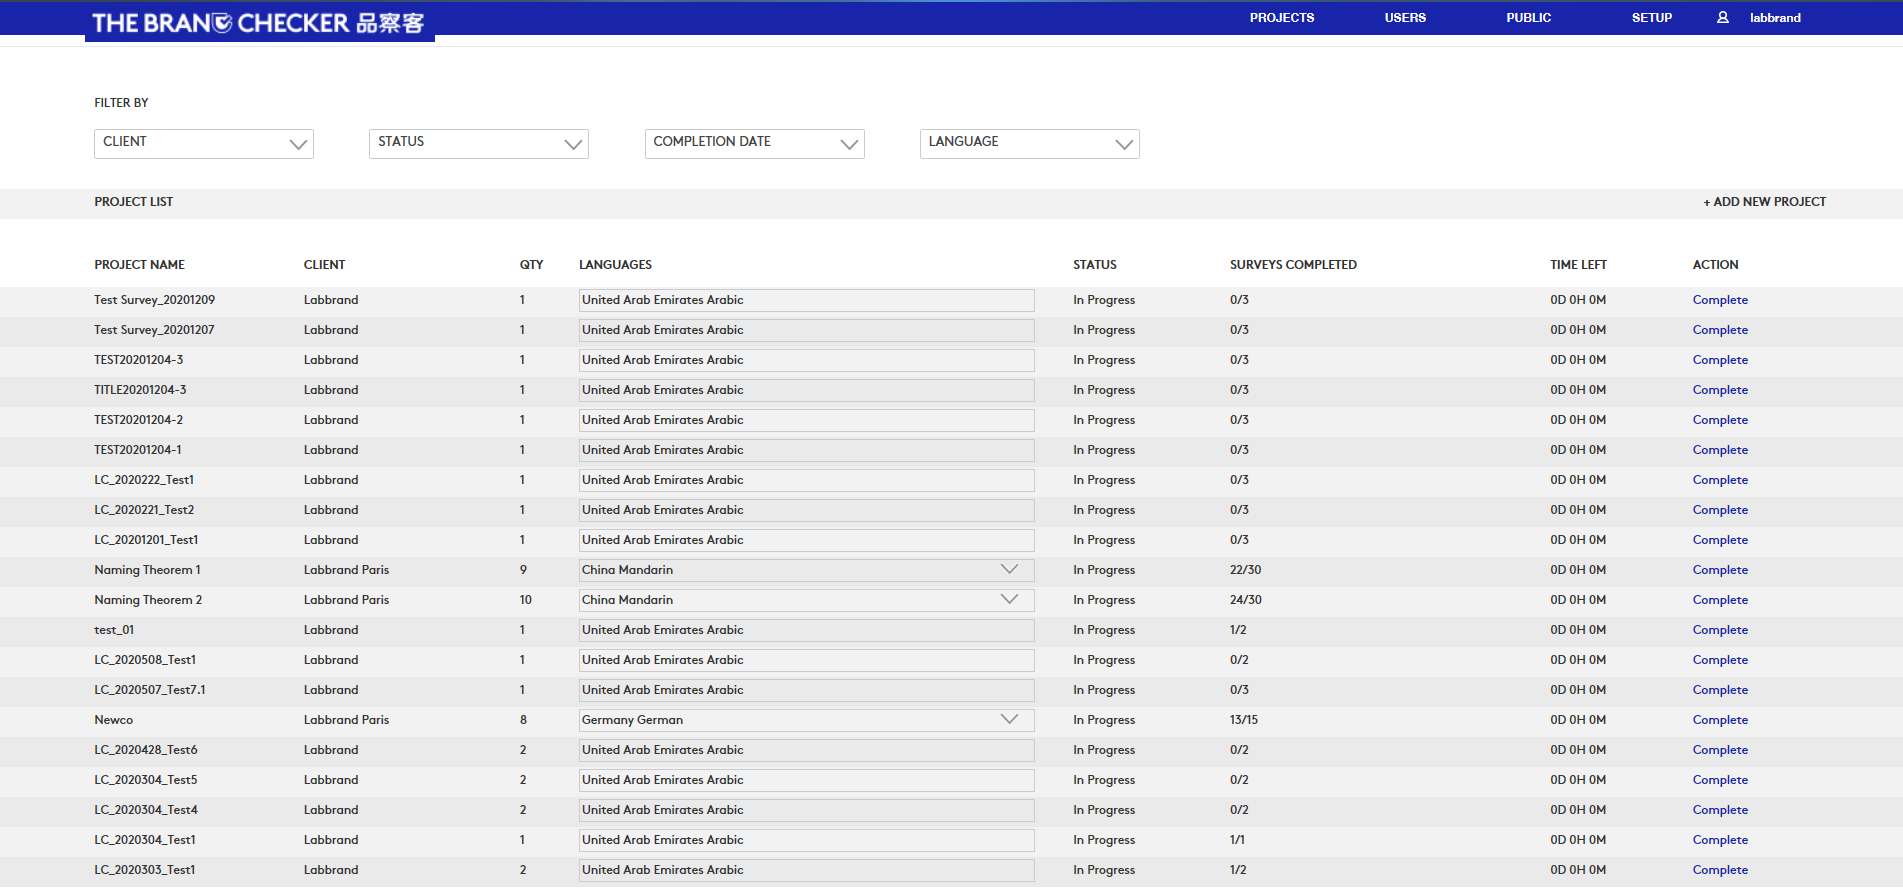Viewport: 1903px width, 889px height.
Task: Select the test_01 project name
Action: click(x=114, y=630)
